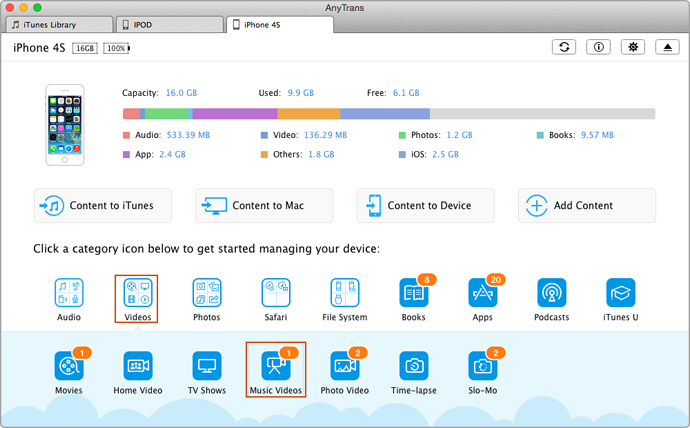Open the Photos category

207,298
